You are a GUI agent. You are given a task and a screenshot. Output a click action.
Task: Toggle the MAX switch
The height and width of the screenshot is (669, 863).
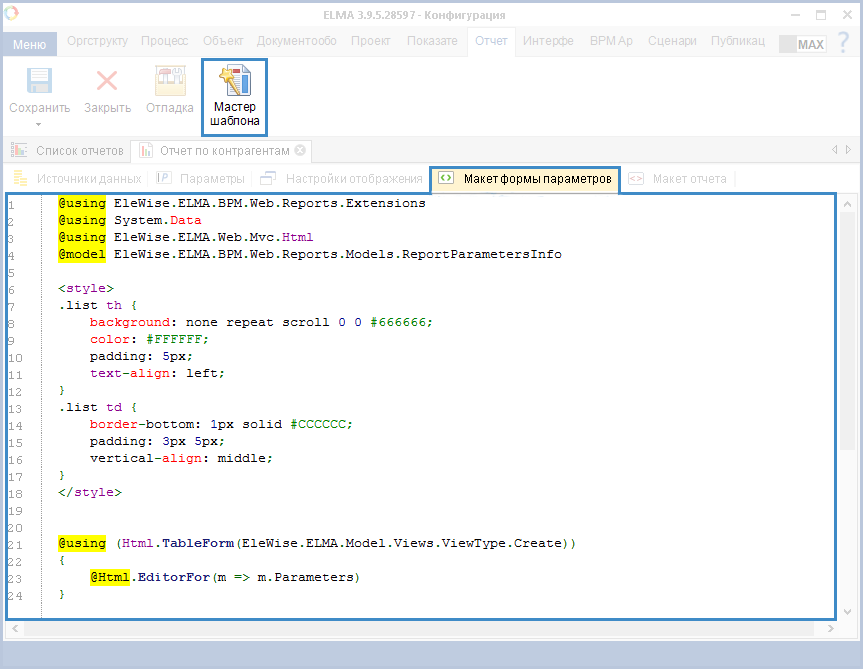tap(803, 45)
